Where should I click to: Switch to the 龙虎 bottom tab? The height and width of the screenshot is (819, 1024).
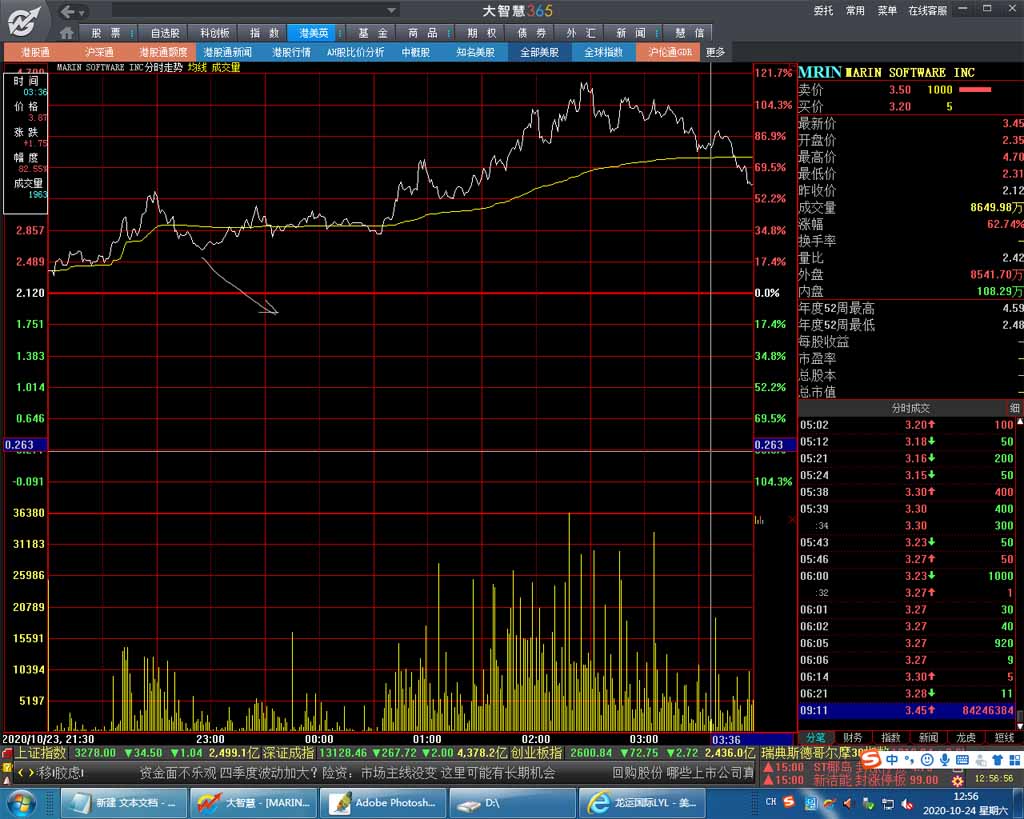click(x=966, y=737)
